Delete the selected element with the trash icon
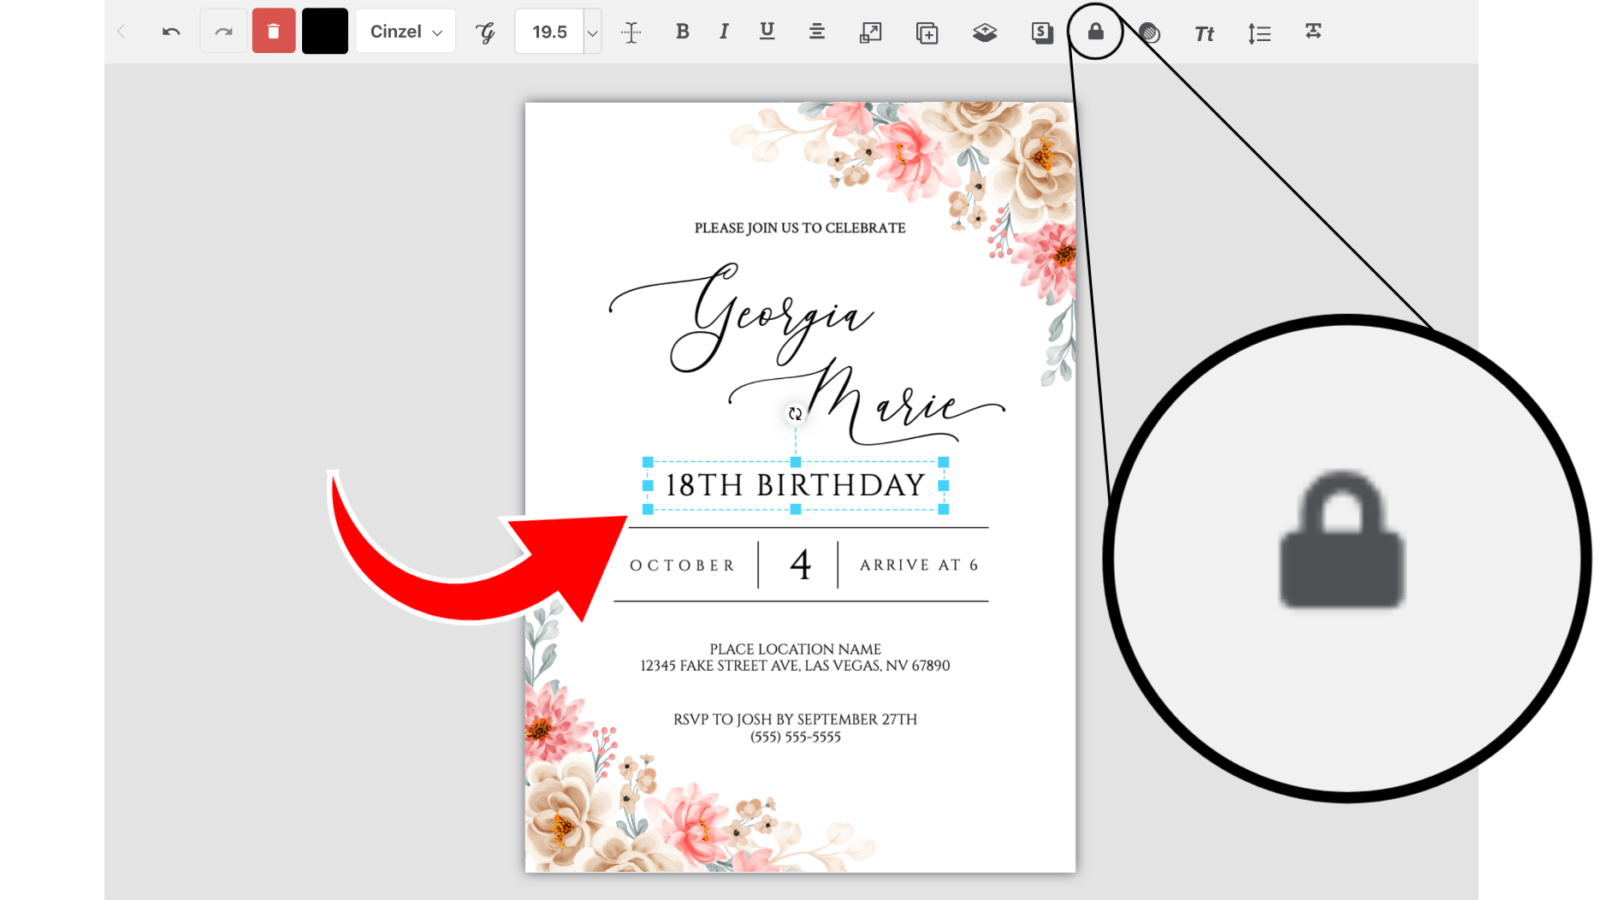The width and height of the screenshot is (1600, 900). point(273,32)
